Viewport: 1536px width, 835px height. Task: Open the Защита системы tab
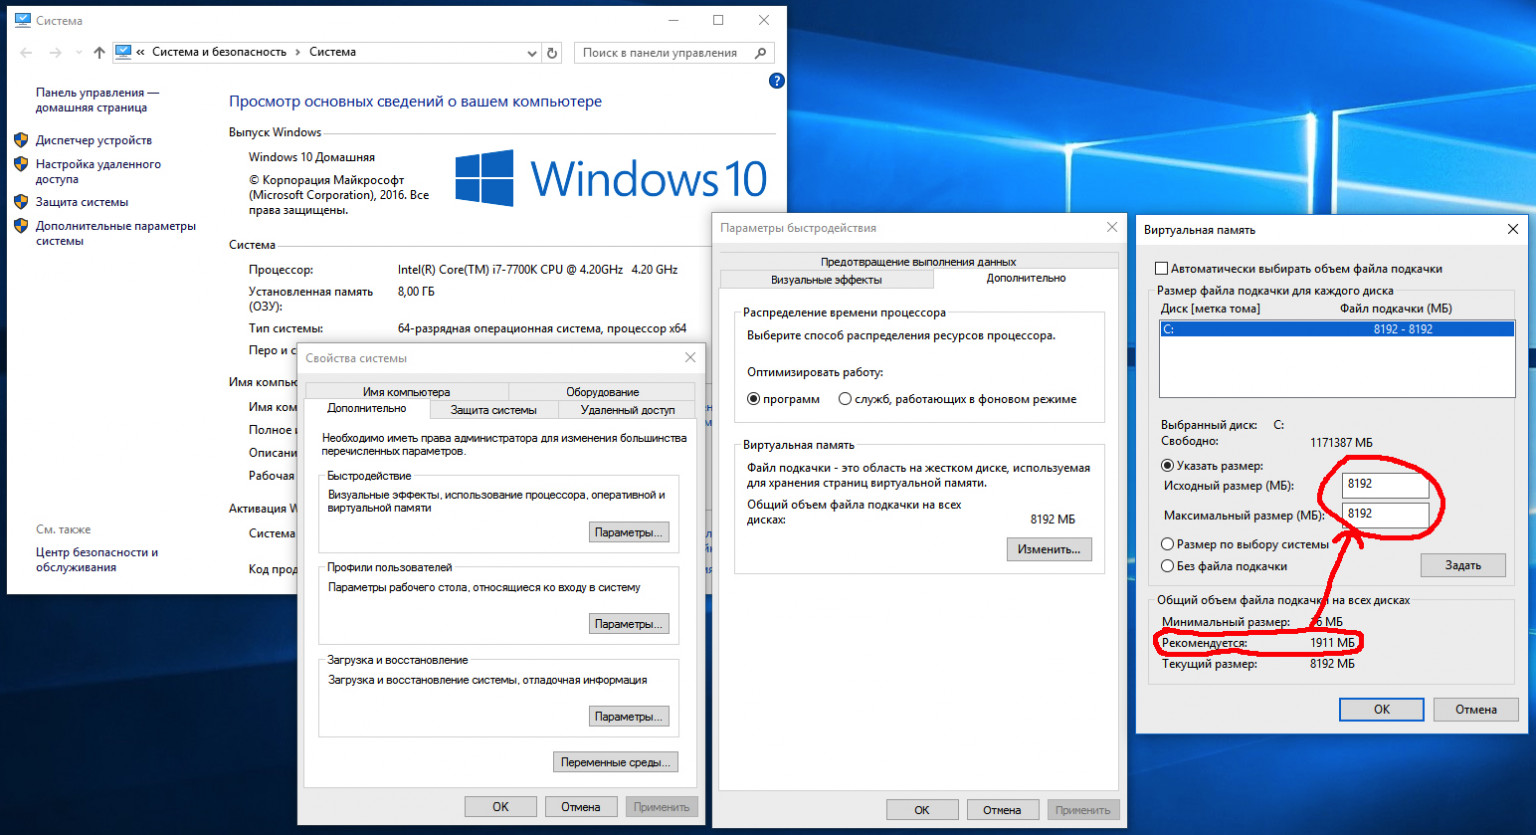point(493,410)
